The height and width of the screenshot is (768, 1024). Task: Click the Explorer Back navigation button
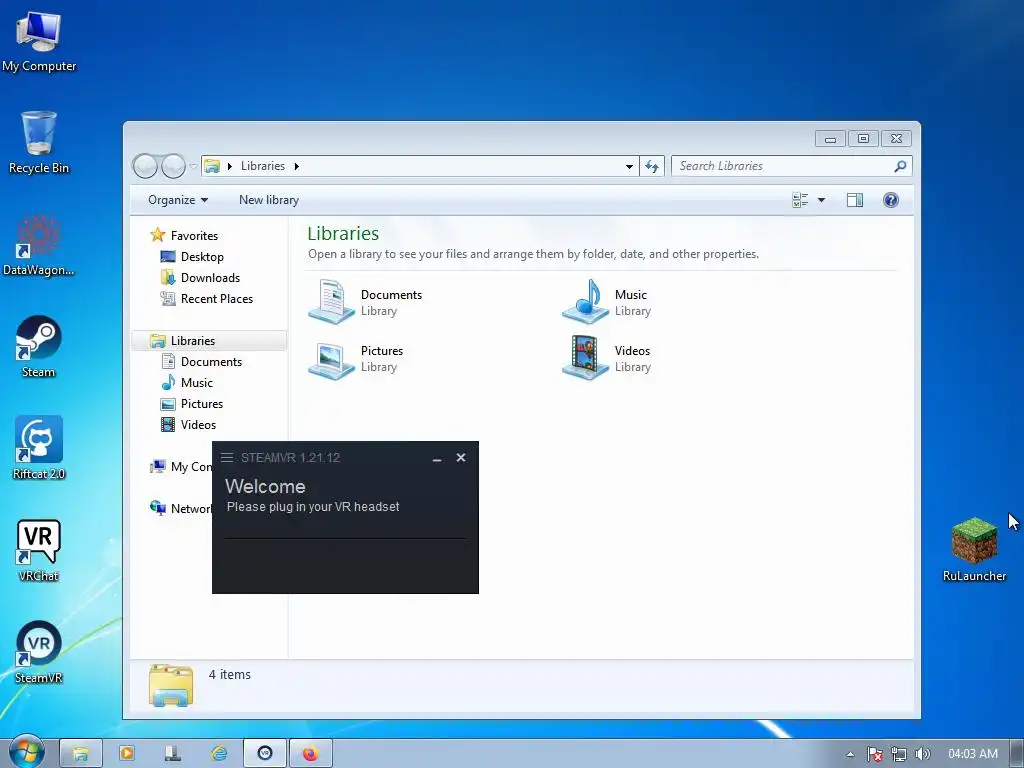pos(145,167)
